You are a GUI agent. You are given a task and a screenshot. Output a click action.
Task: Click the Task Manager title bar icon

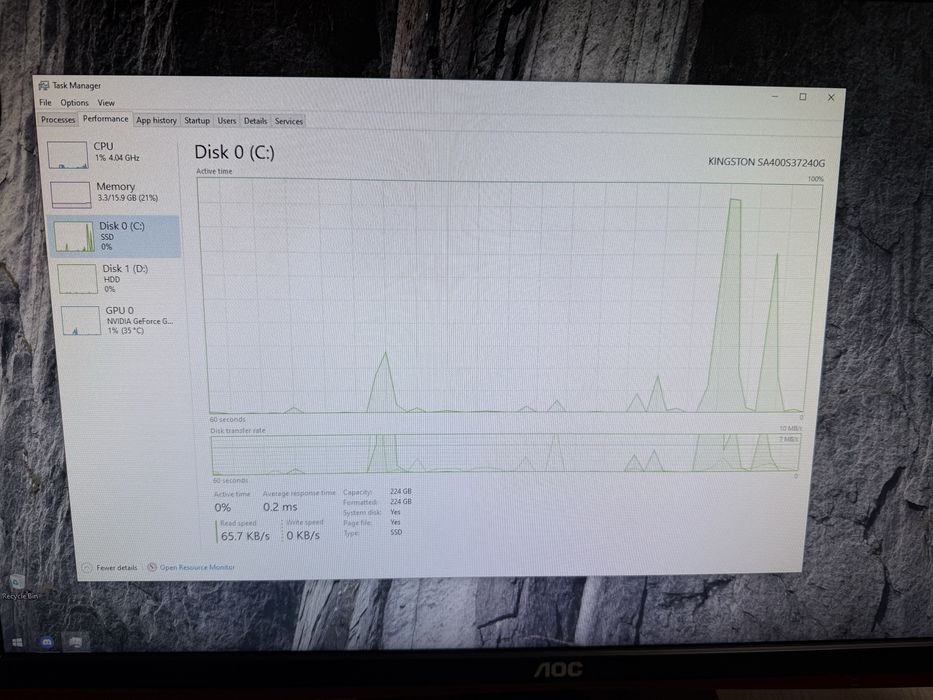pyautogui.click(x=44, y=86)
